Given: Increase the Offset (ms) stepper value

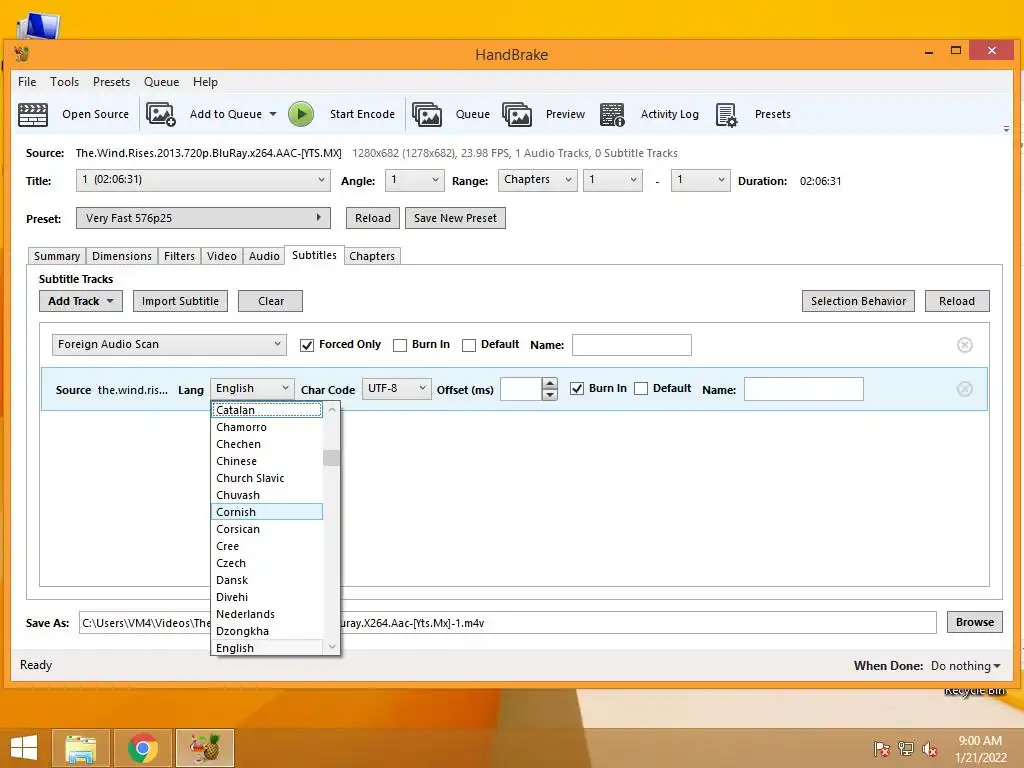Looking at the screenshot, I should tap(550, 383).
